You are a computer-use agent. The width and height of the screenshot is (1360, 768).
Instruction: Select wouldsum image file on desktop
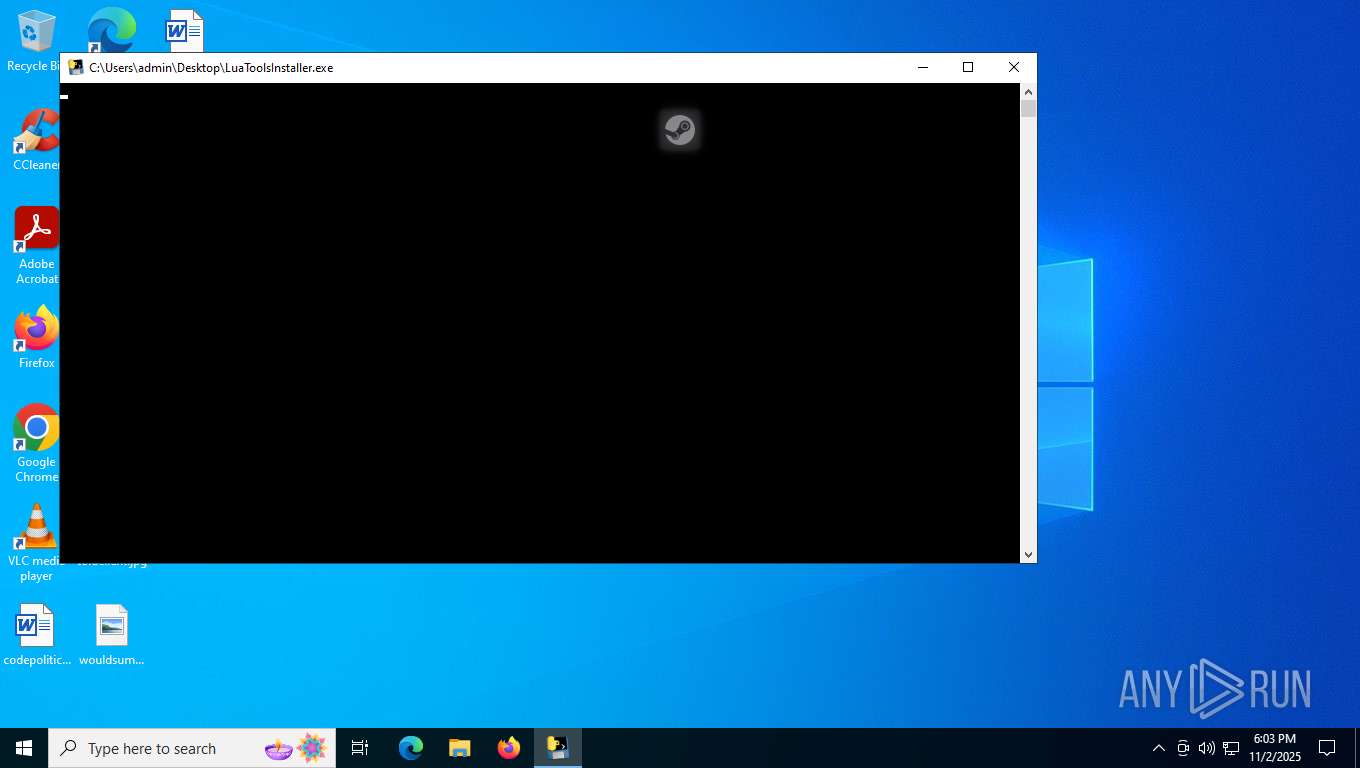[112, 635]
